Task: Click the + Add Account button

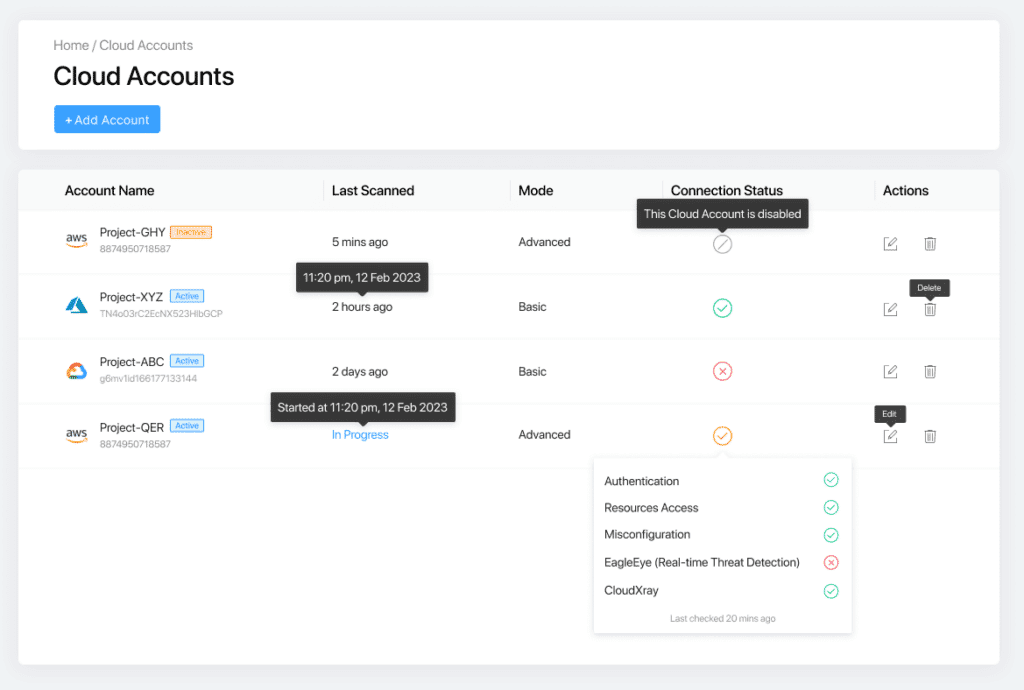Action: [107, 119]
